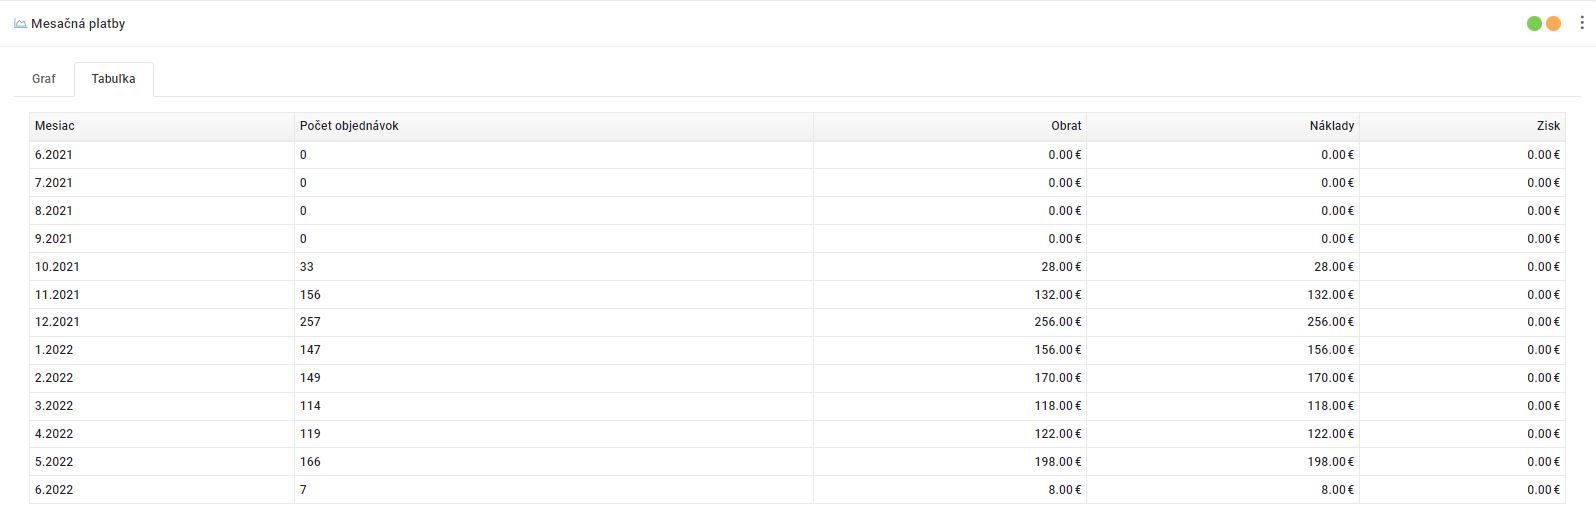
Task: Click the Mesačná platby panel title
Action: coord(78,23)
